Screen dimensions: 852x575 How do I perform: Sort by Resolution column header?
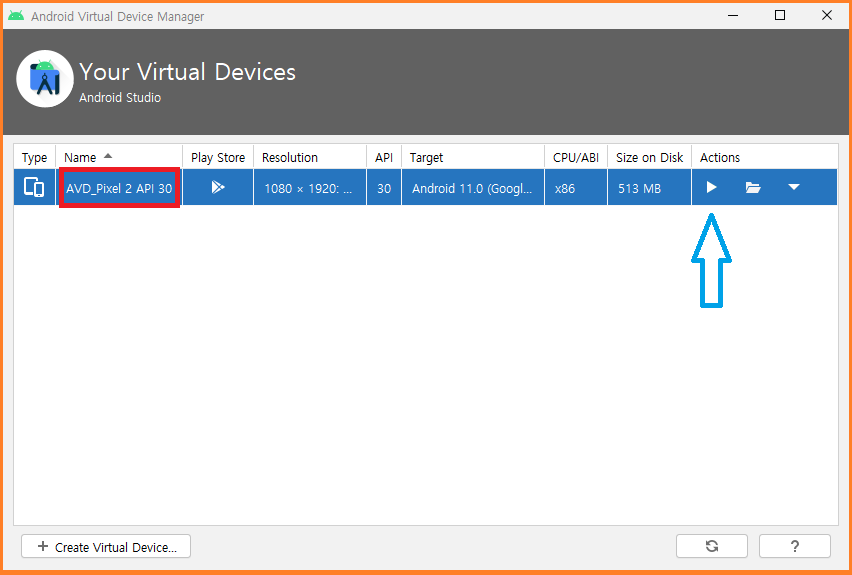pyautogui.click(x=310, y=157)
